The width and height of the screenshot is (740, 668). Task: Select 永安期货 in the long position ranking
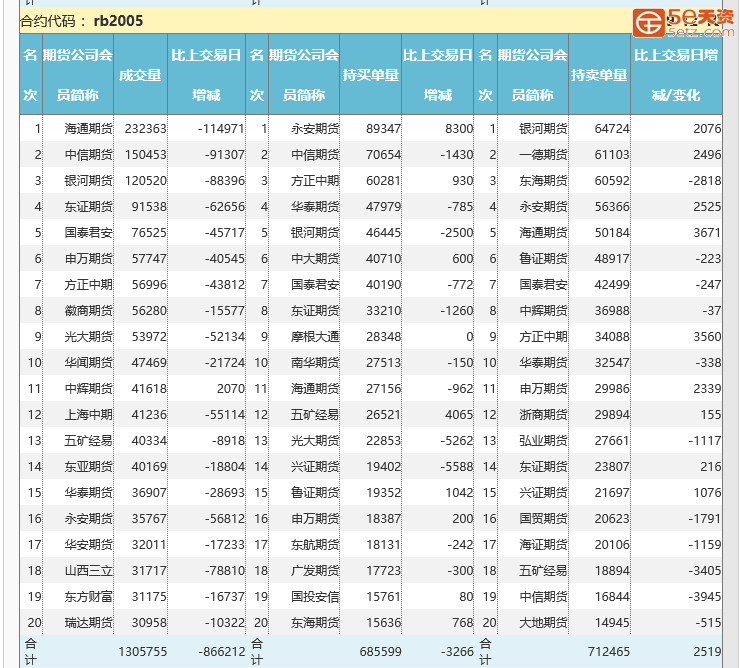coord(315,128)
